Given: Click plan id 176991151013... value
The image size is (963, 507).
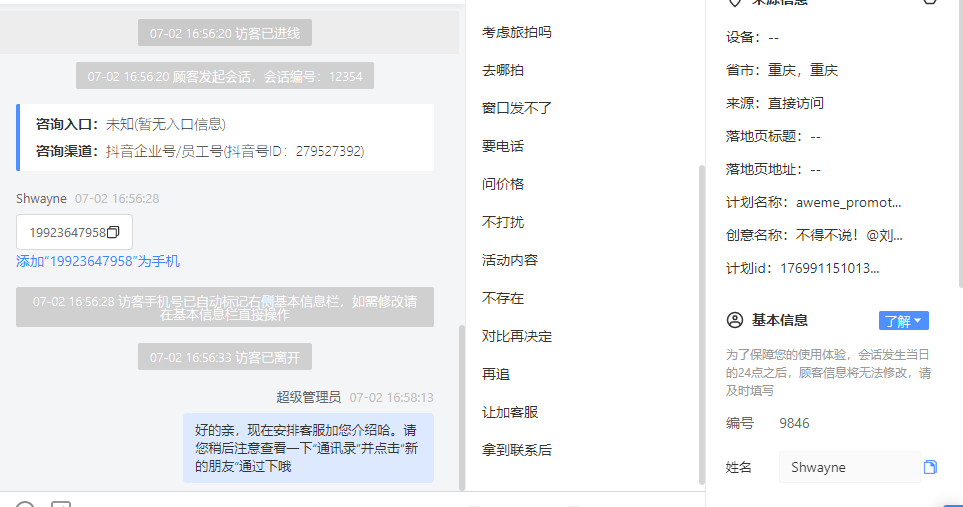Looking at the screenshot, I should click(829, 268).
